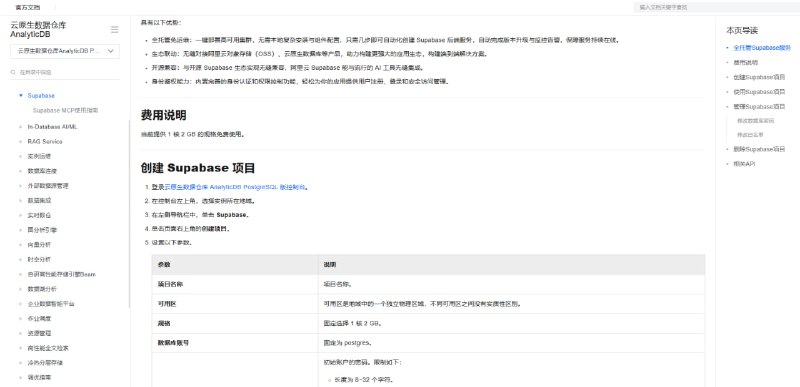Open 资源管理 in sidebar

click(39, 333)
